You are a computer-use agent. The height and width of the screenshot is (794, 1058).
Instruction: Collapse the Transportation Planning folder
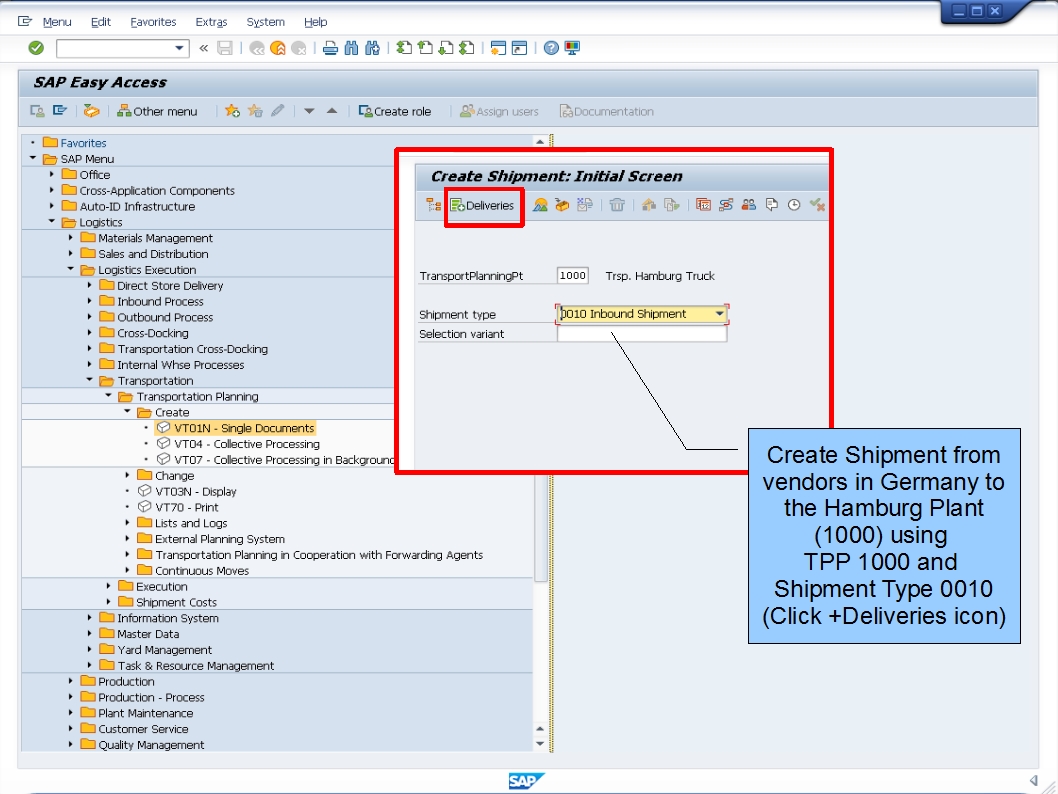point(108,396)
